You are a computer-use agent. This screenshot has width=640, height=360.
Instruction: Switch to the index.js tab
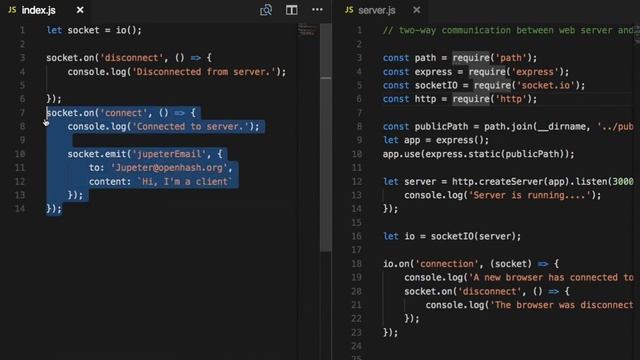[38, 10]
